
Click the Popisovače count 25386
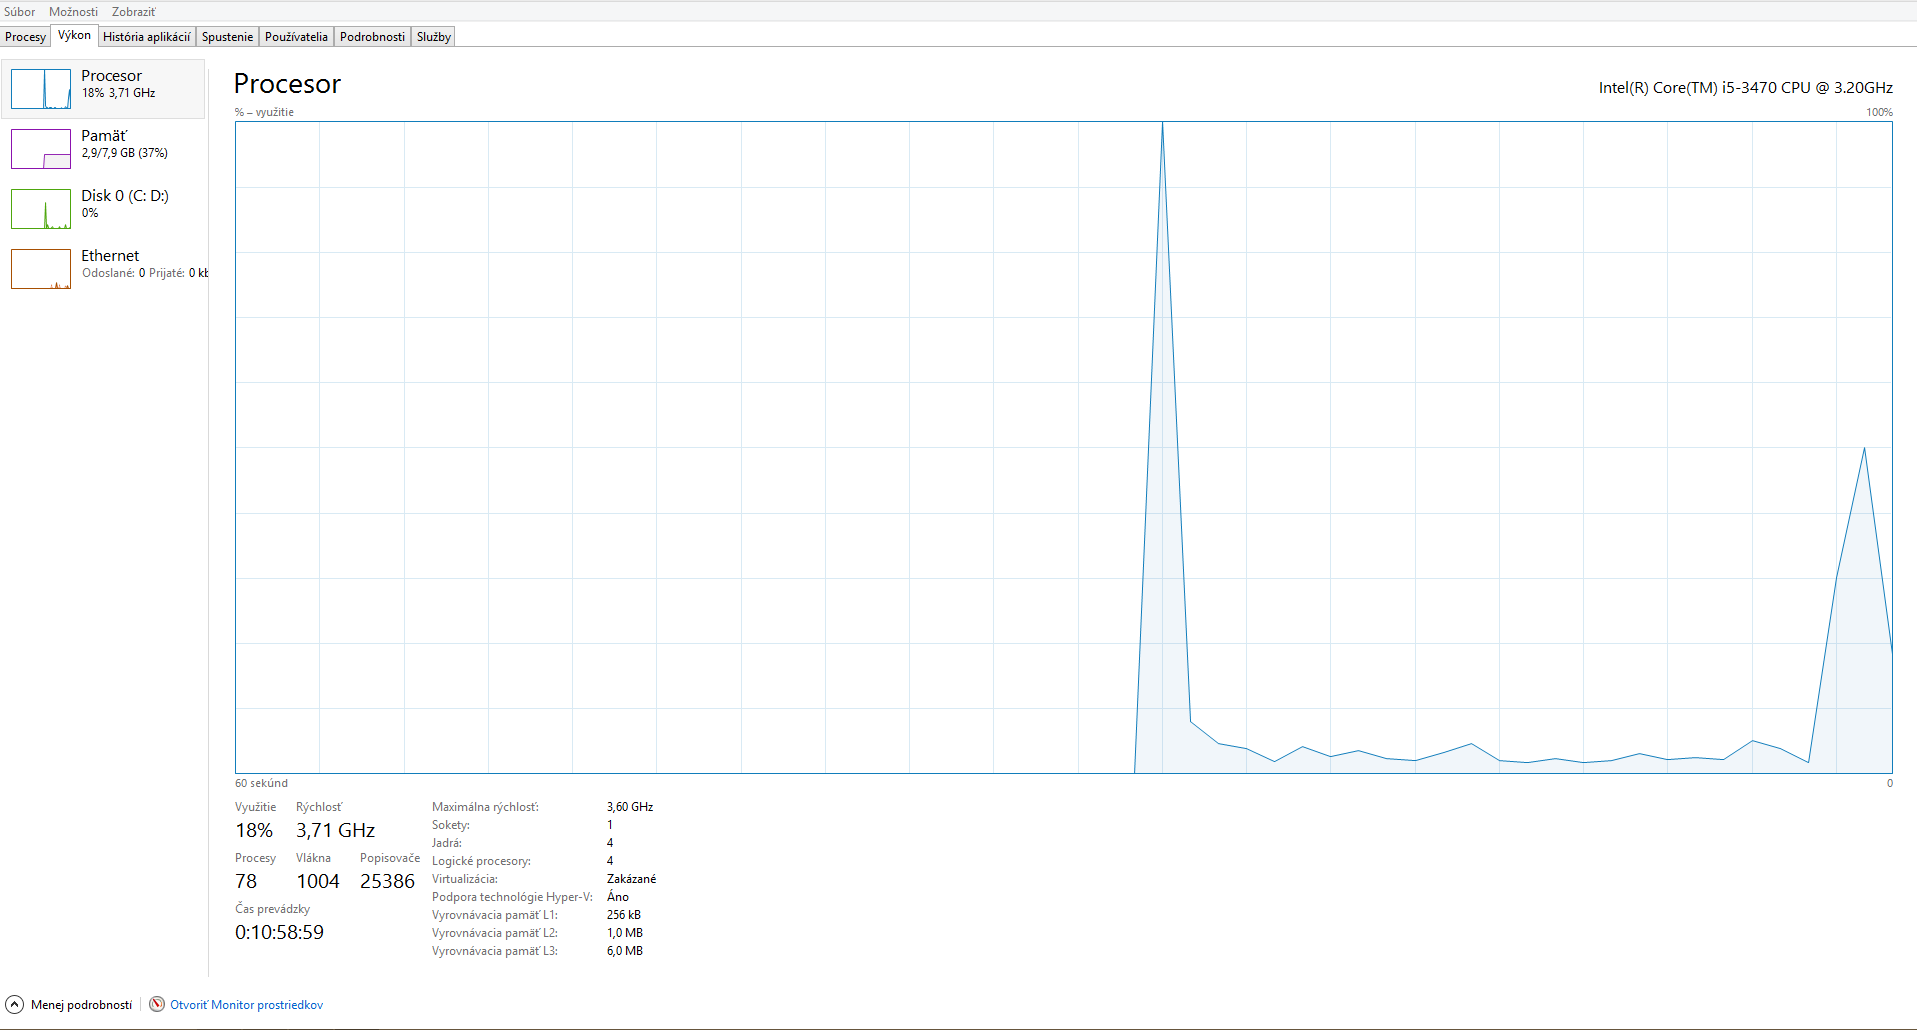pyautogui.click(x=387, y=881)
